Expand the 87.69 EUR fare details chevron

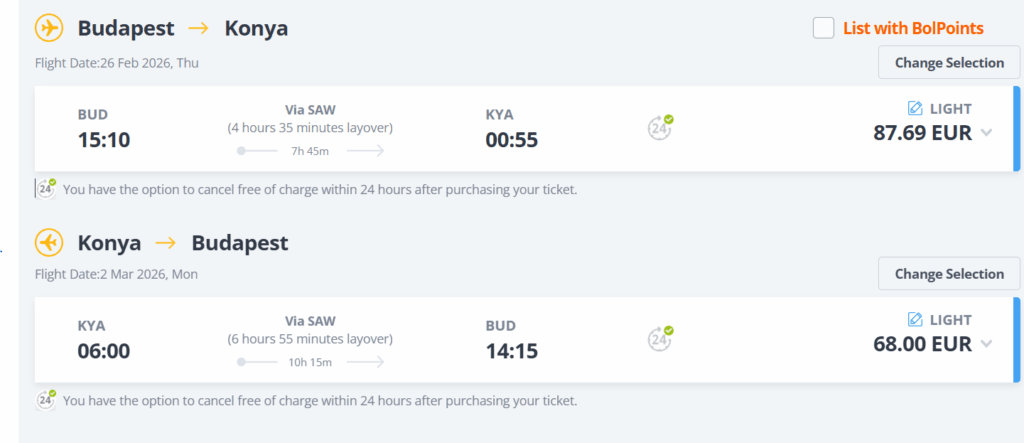click(987, 133)
